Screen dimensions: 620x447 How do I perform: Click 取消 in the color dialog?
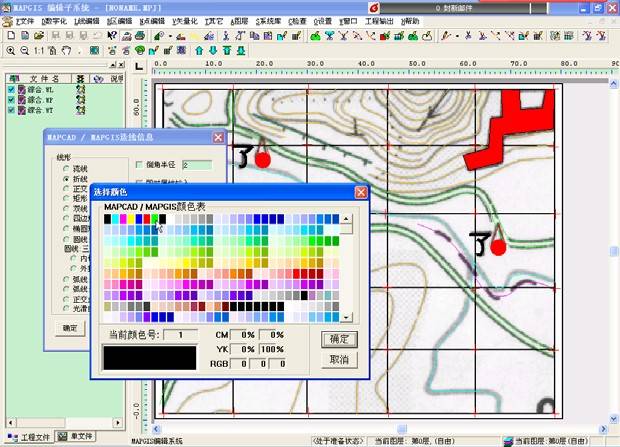point(339,360)
